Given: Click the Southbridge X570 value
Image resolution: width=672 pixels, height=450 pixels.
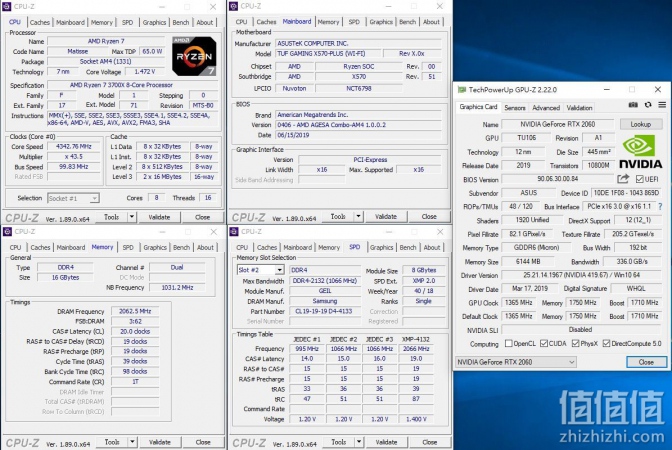Looking at the screenshot, I should point(359,77).
